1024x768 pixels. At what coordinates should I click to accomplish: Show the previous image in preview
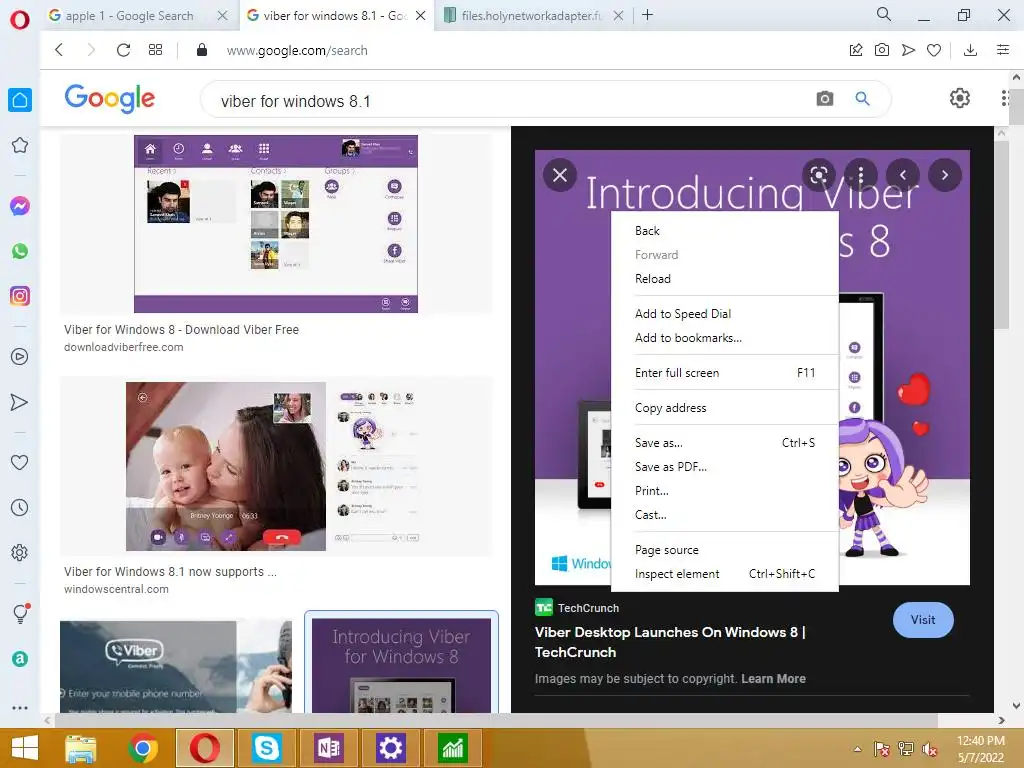[x=903, y=175]
